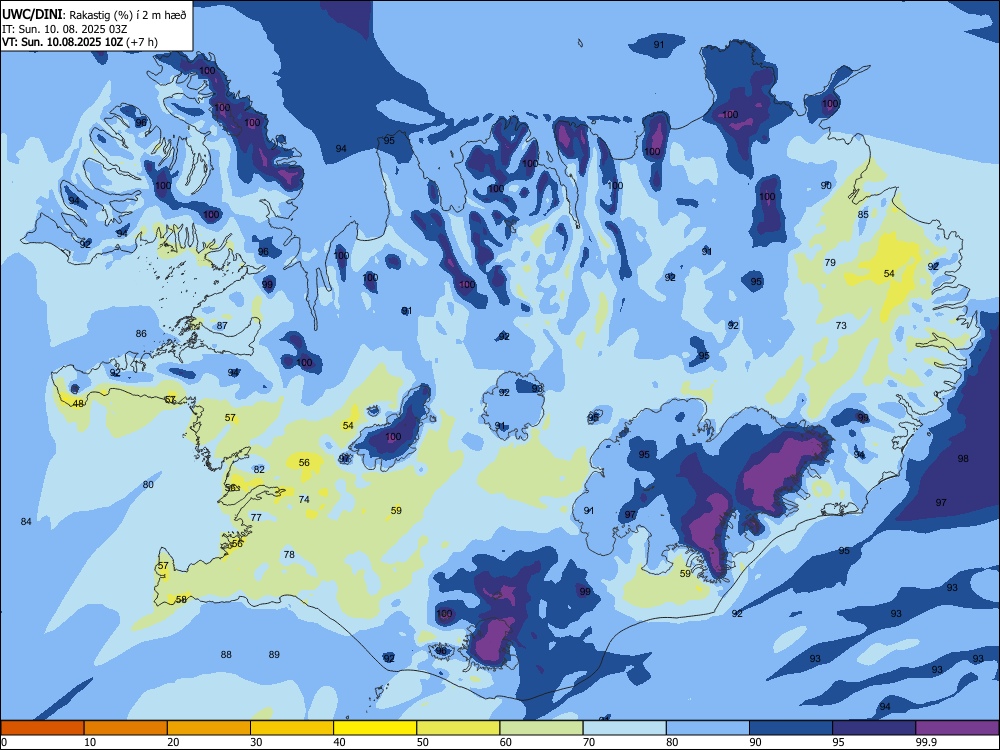Select the '58' coastal value
This screenshot has height=750, width=1000.
pos(181,599)
